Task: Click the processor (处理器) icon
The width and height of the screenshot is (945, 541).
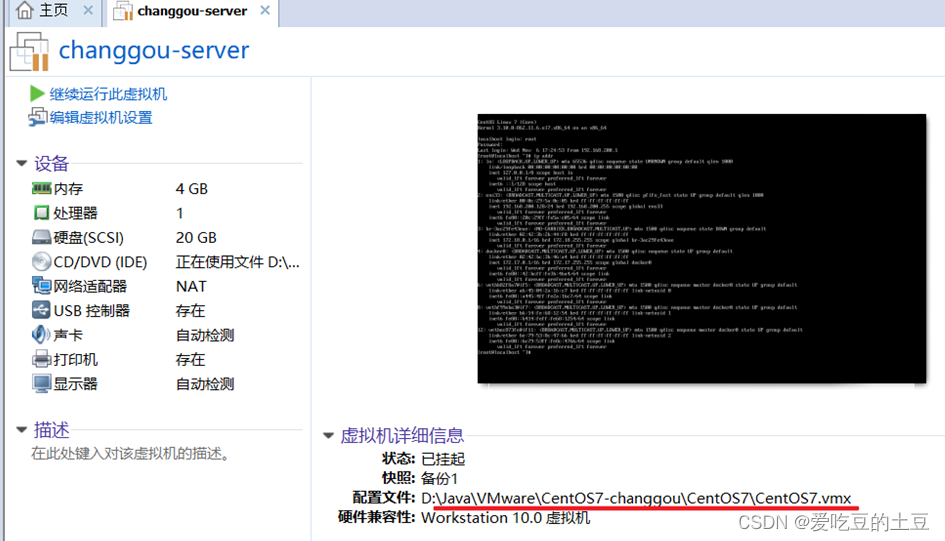Action: click(41, 213)
